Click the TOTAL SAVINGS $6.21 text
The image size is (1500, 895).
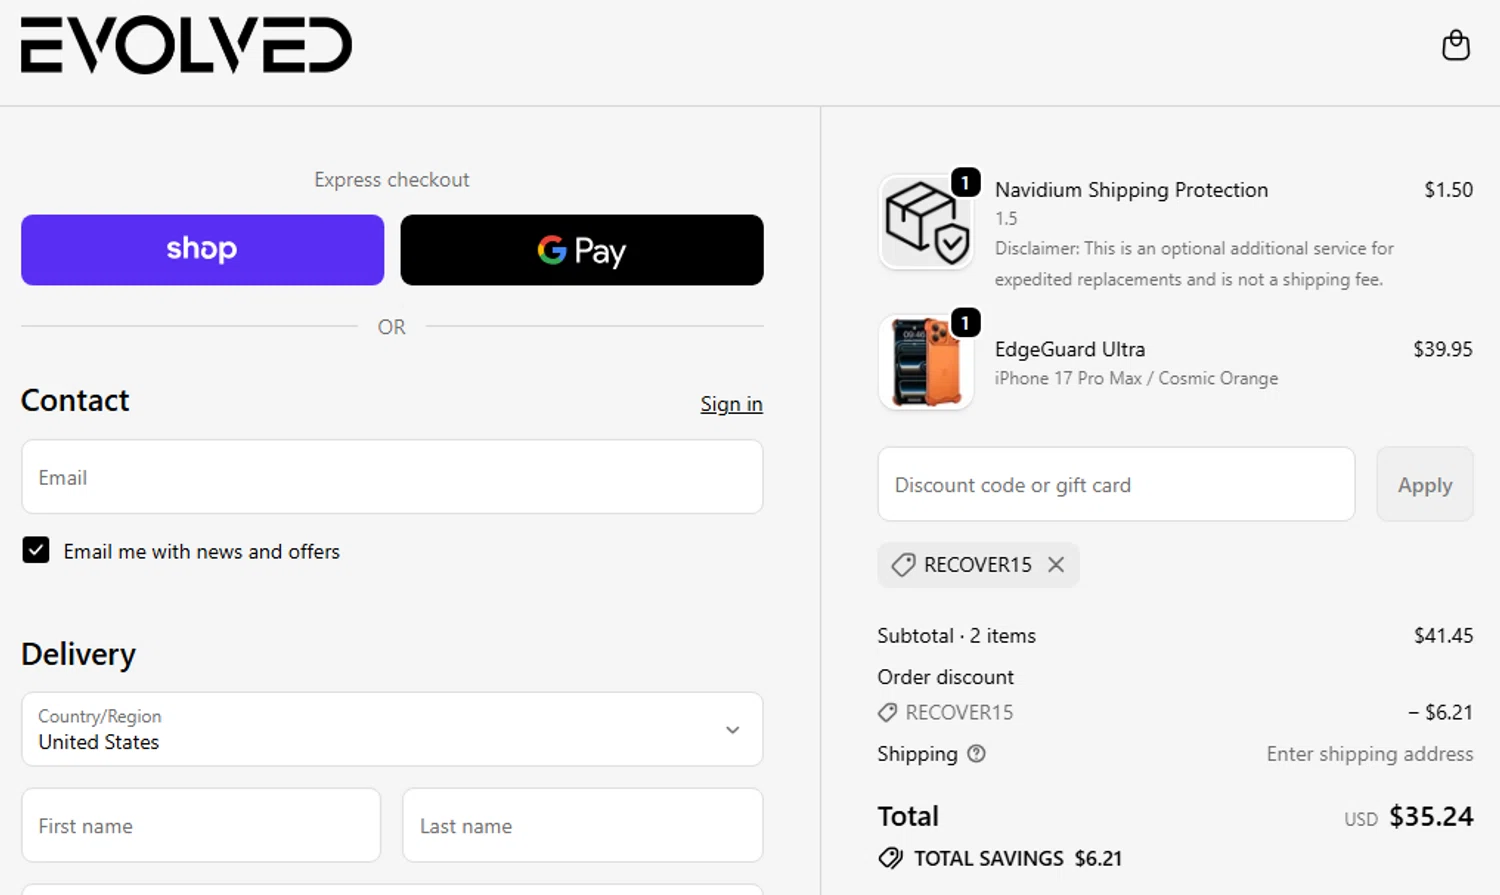pyautogui.click(x=1018, y=858)
